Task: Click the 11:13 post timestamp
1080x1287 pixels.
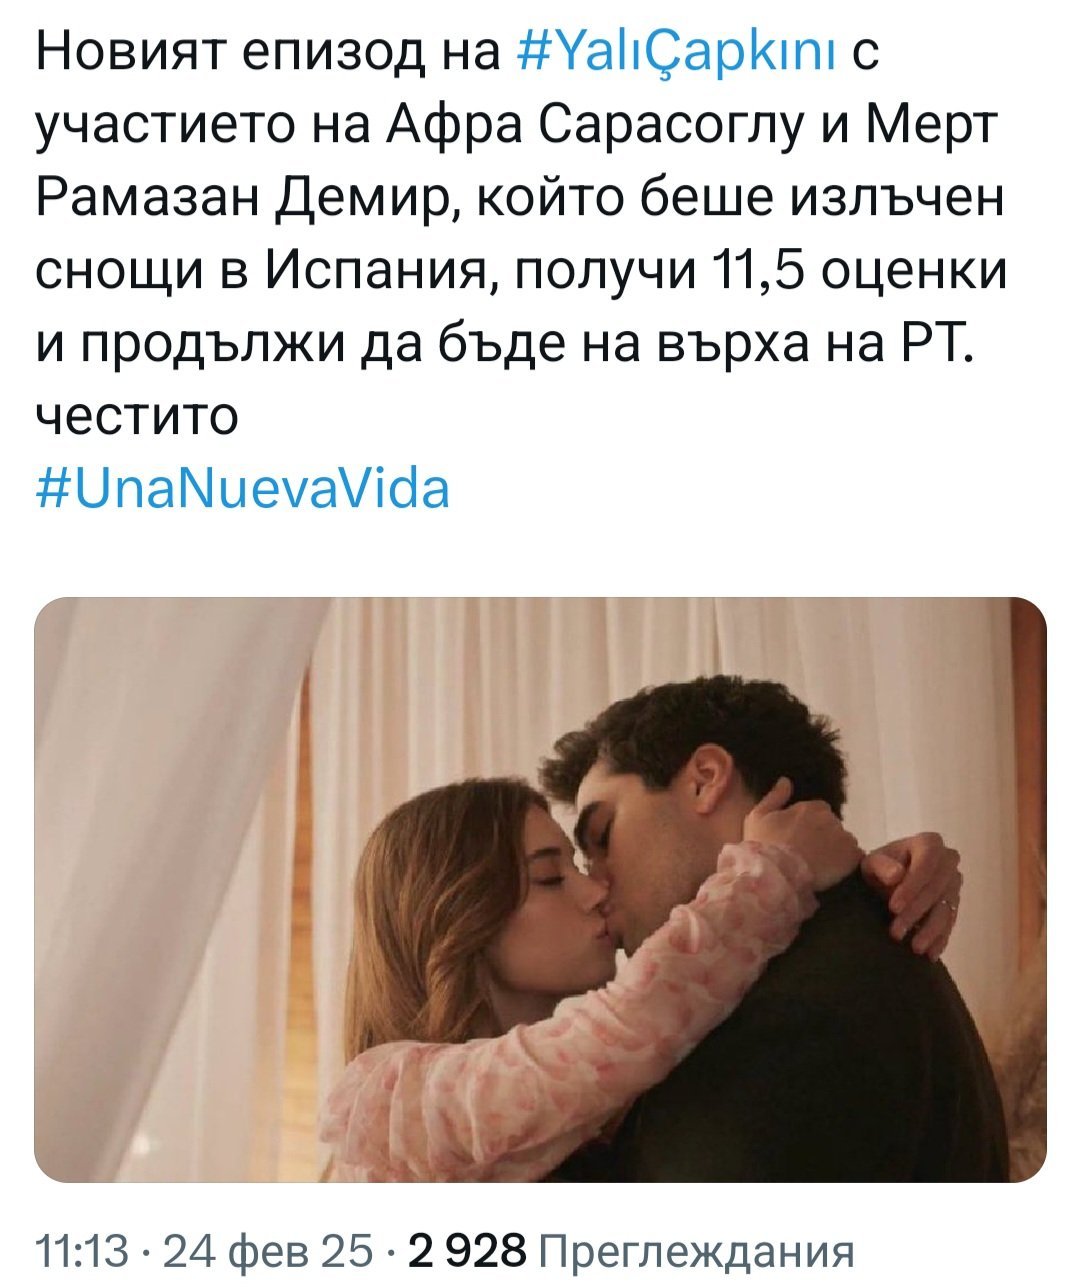Action: point(82,1249)
